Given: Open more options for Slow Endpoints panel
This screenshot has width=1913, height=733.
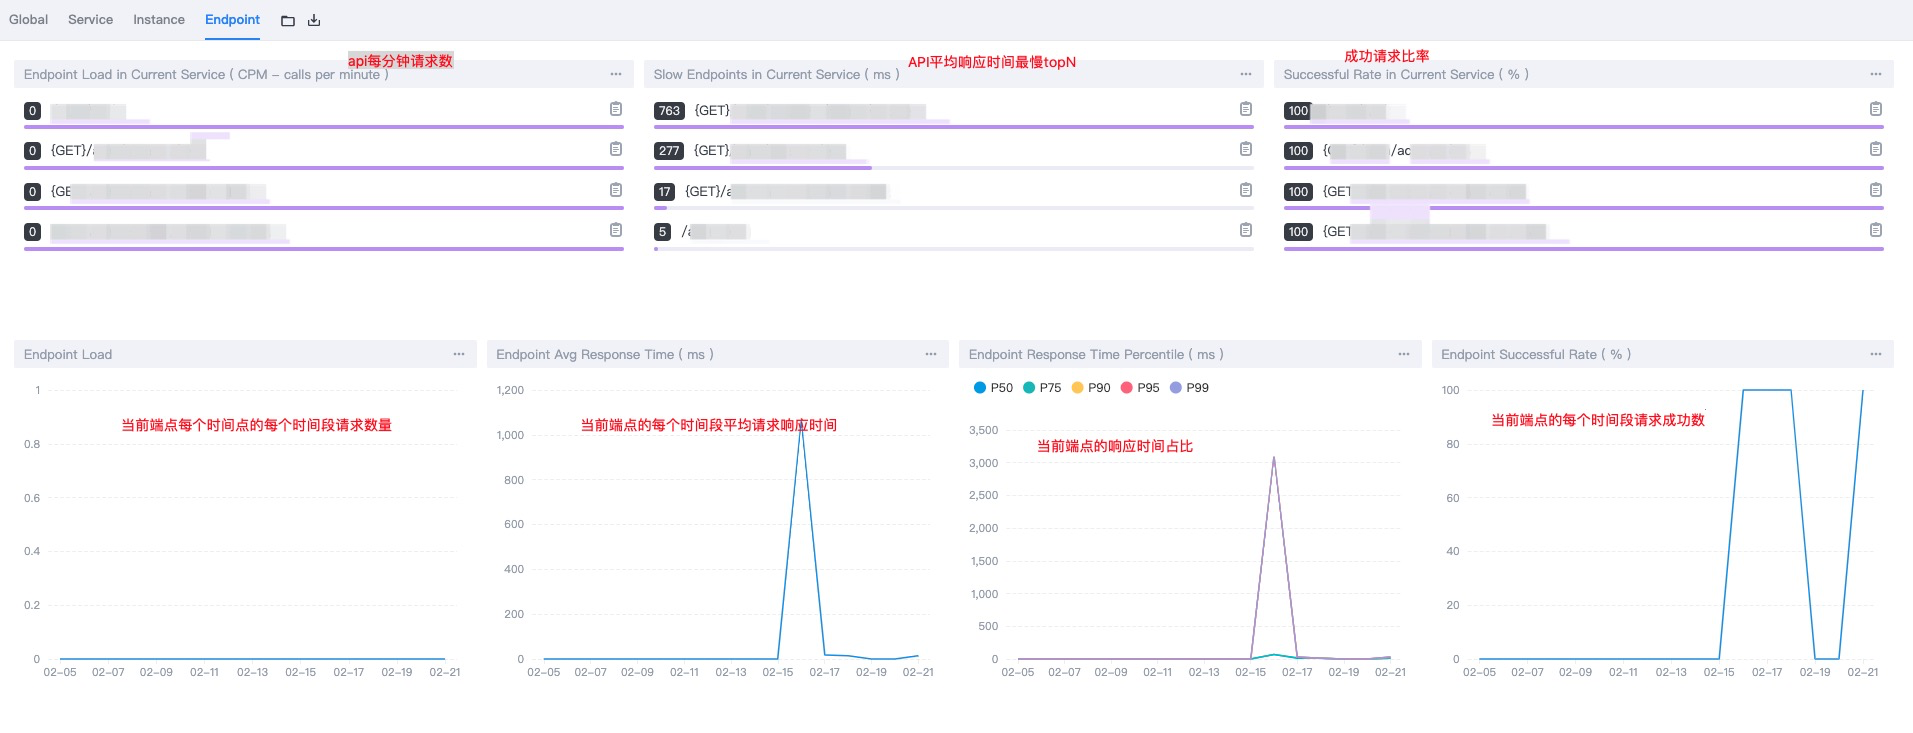Looking at the screenshot, I should (1246, 74).
